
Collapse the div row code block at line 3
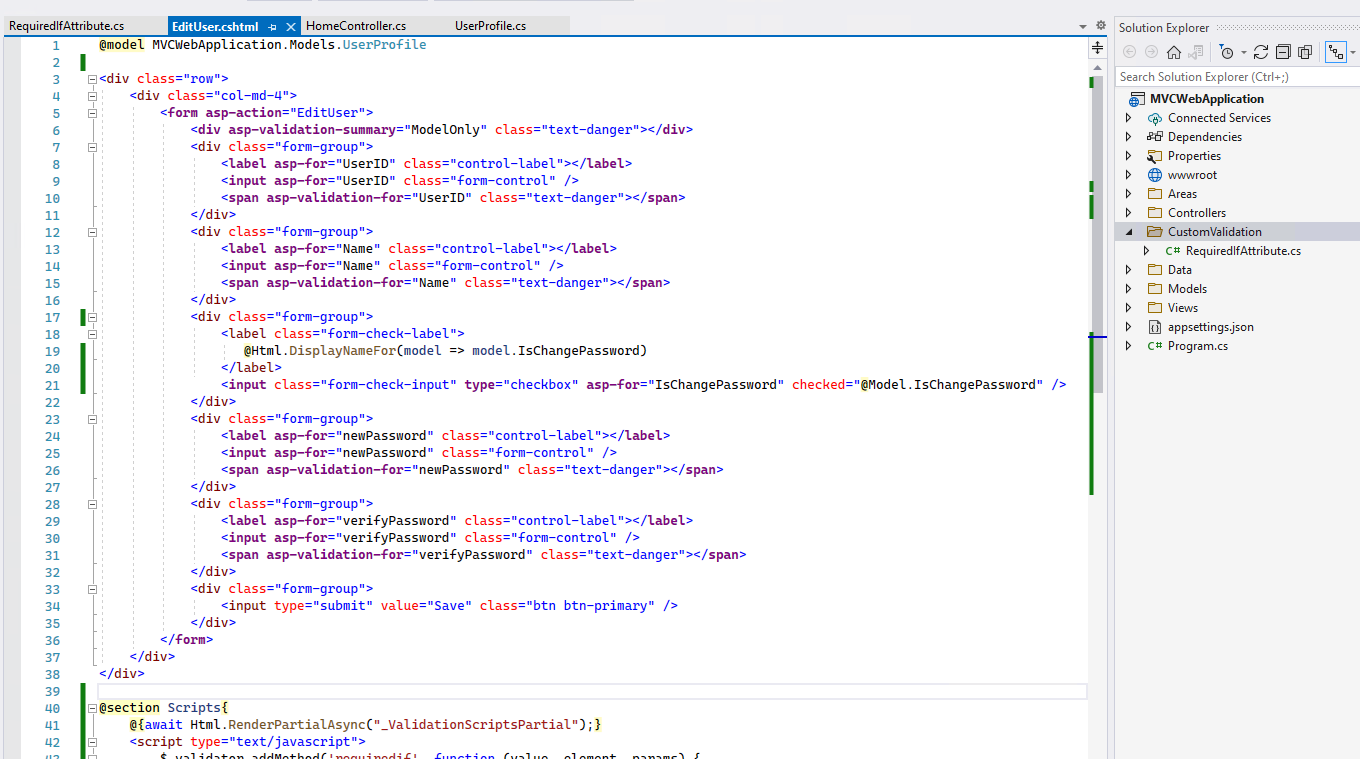pyautogui.click(x=91, y=78)
